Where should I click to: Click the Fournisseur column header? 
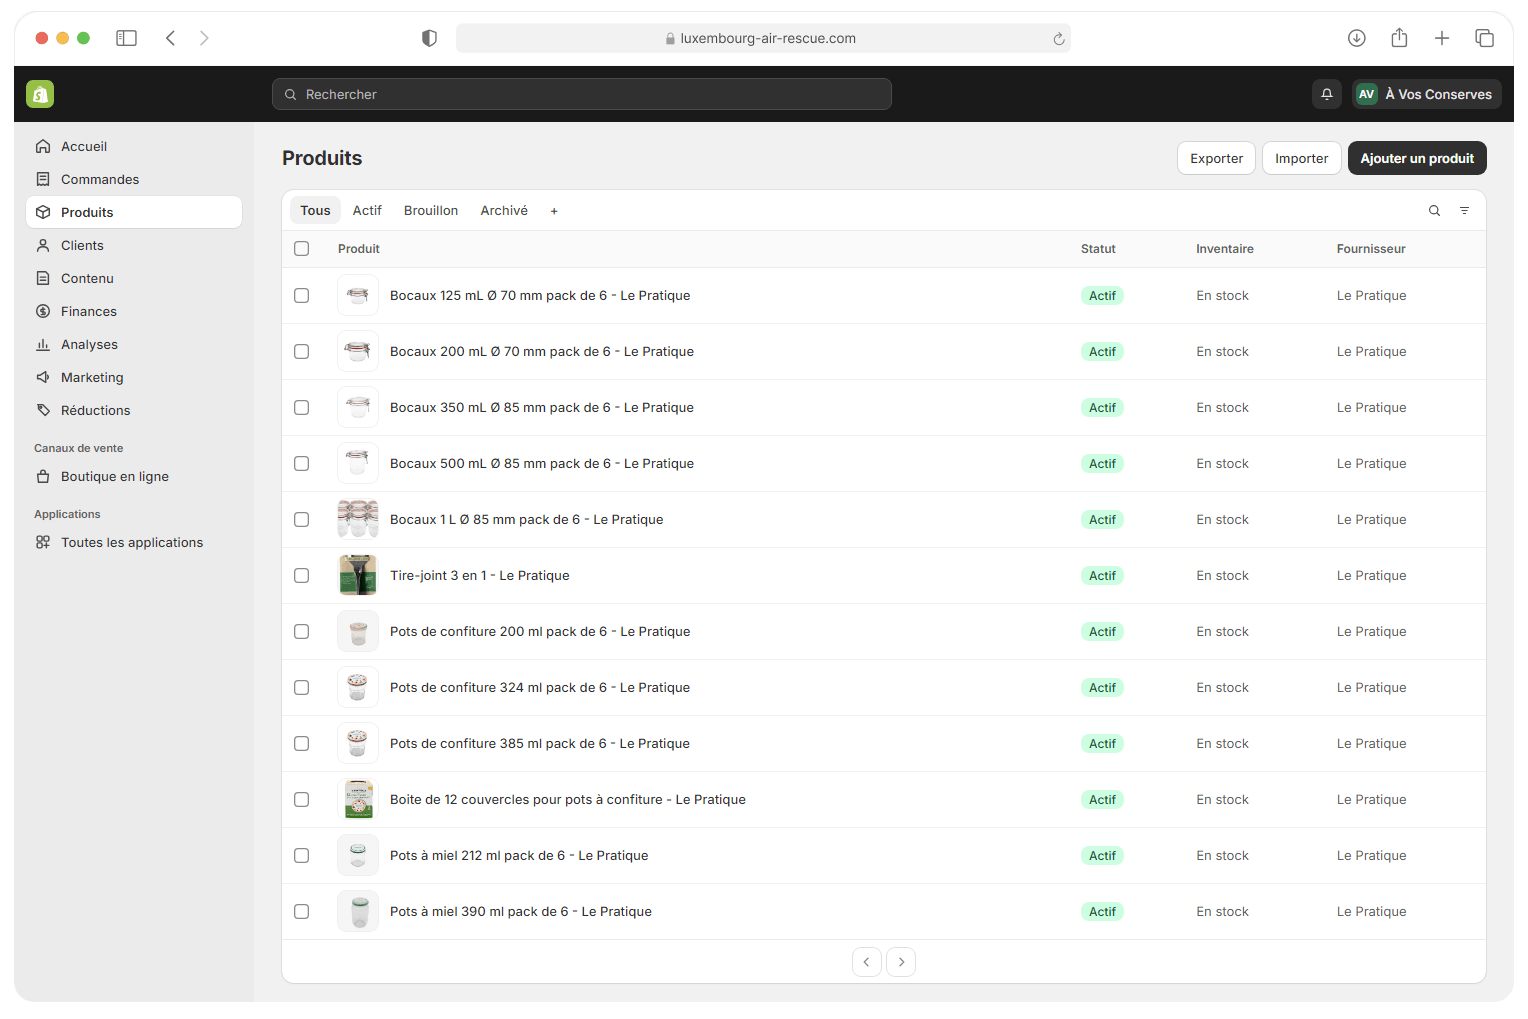pyautogui.click(x=1371, y=249)
